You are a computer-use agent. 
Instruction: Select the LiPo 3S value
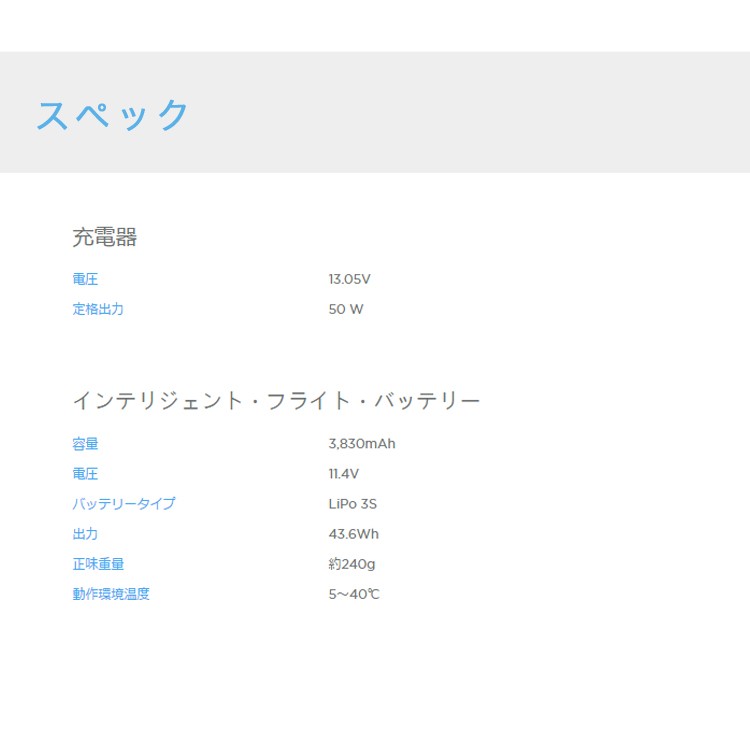[x=353, y=504]
